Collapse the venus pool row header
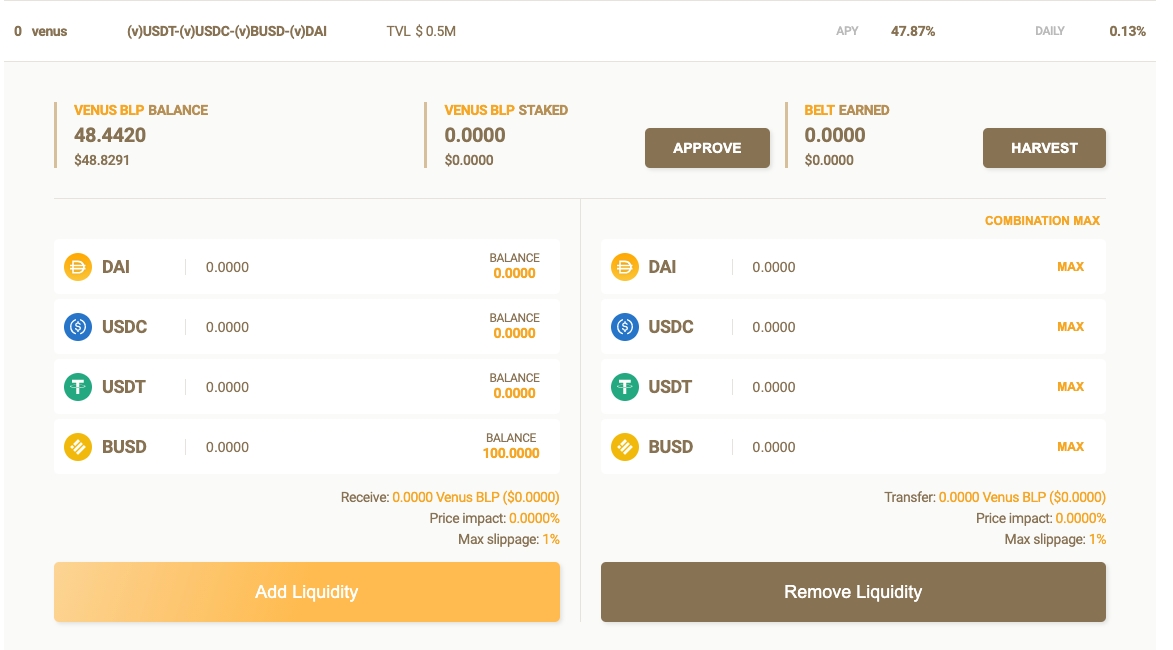Image resolution: width=1173 pixels, height=650 pixels. pos(580,31)
